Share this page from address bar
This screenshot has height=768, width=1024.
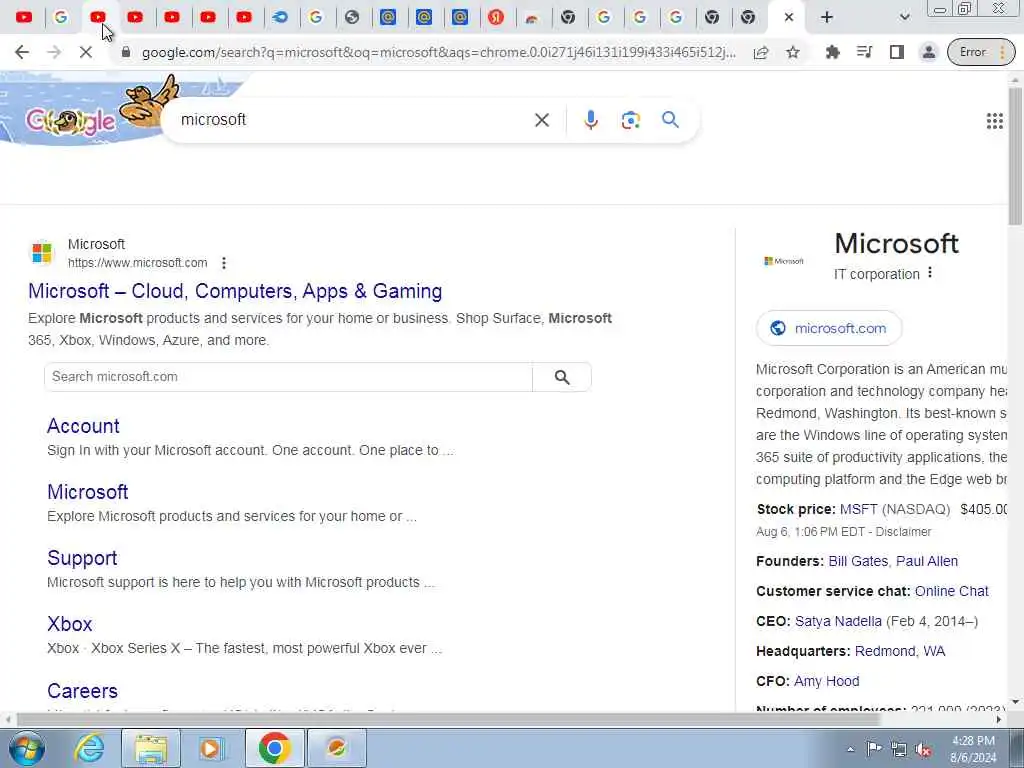pyautogui.click(x=761, y=52)
